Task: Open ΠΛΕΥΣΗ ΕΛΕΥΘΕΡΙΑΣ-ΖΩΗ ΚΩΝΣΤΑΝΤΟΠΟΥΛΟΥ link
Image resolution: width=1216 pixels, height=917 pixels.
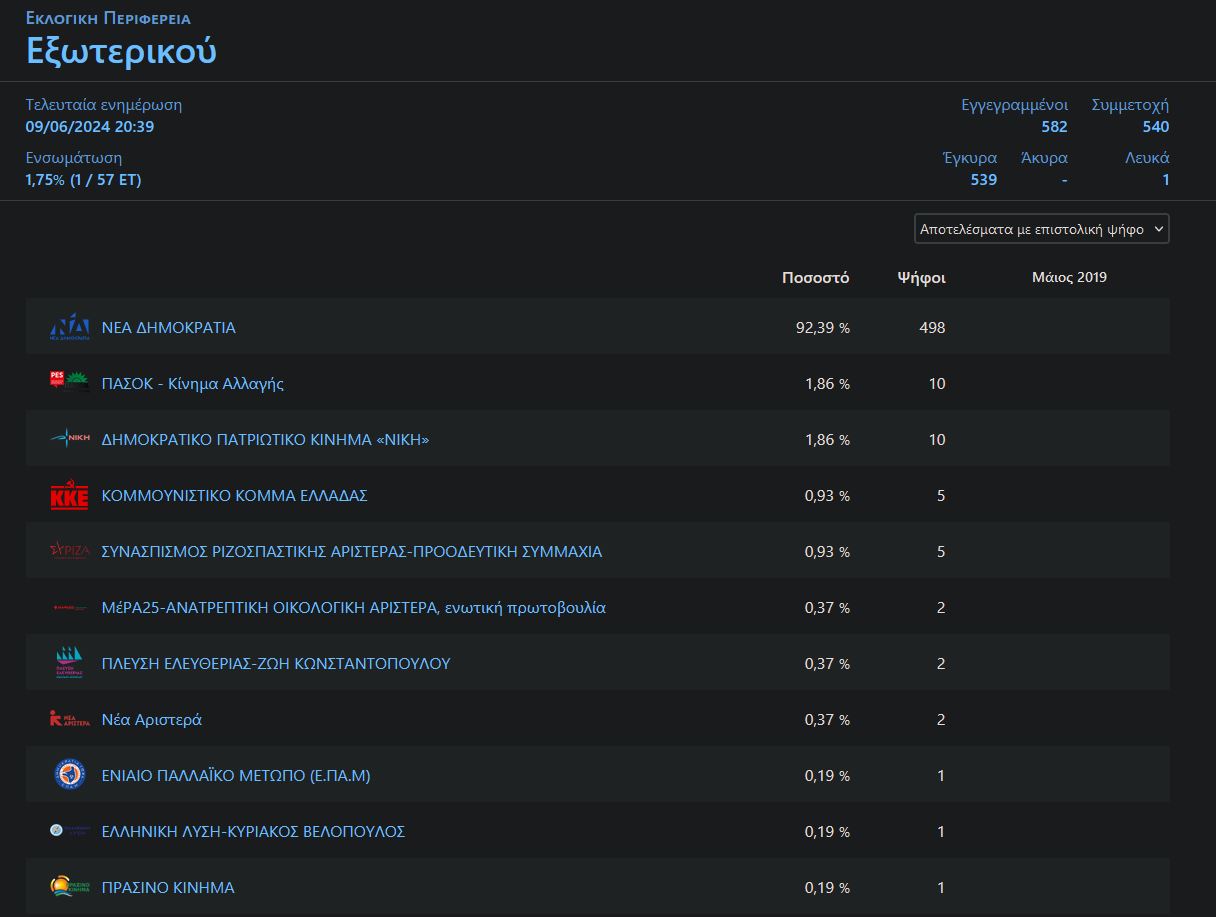Action: (276, 664)
